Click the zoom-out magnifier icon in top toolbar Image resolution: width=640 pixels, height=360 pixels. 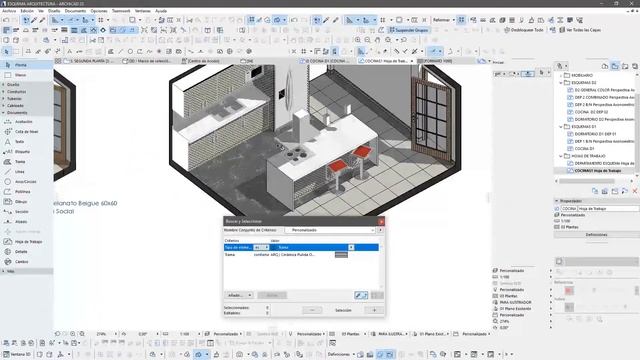point(368,40)
